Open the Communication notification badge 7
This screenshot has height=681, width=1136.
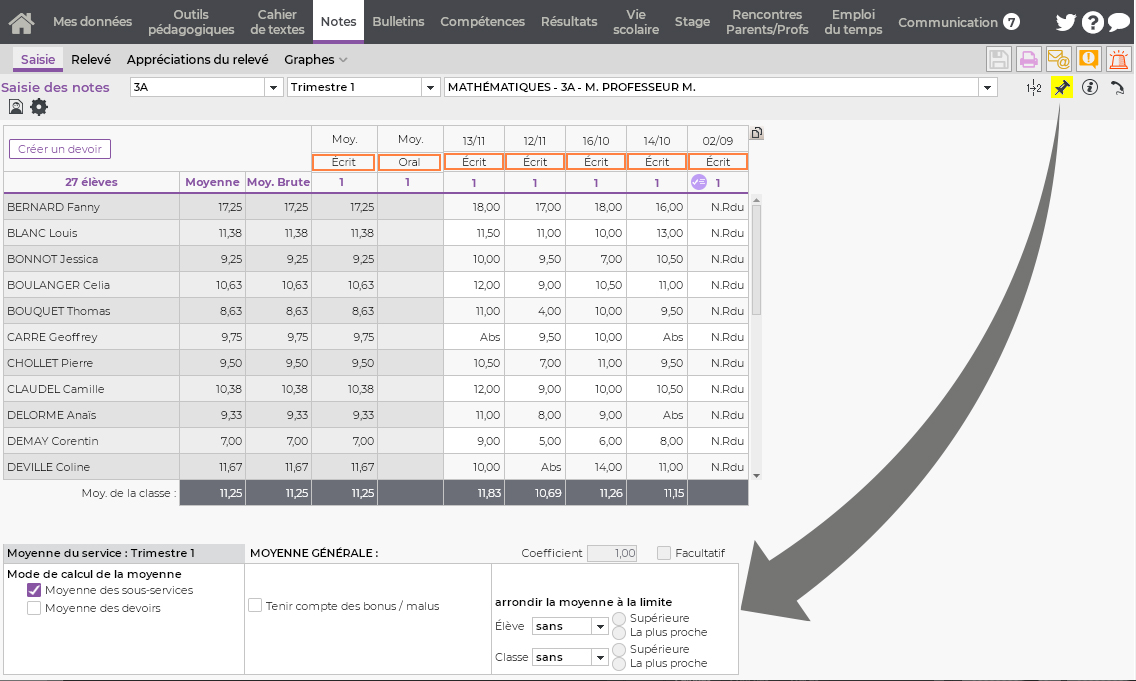[1011, 22]
